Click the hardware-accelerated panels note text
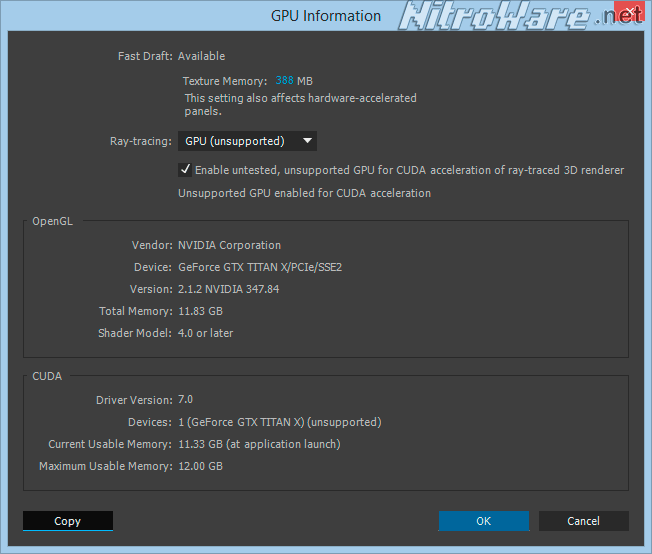Viewport: 652px width, 554px height. click(x=301, y=104)
